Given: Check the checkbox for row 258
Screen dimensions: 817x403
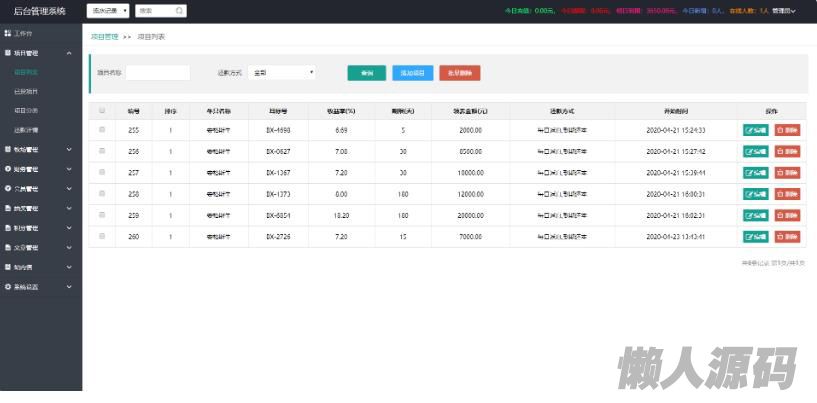Looking at the screenshot, I should coord(102,193).
